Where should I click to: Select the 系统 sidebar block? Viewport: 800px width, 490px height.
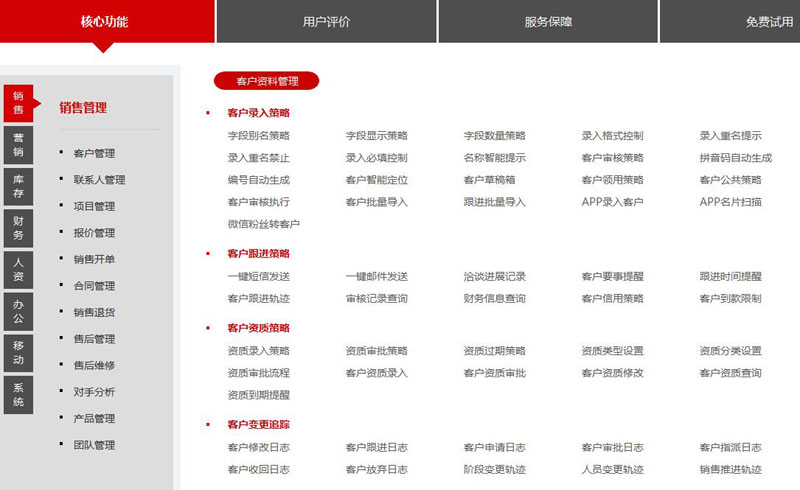18,394
